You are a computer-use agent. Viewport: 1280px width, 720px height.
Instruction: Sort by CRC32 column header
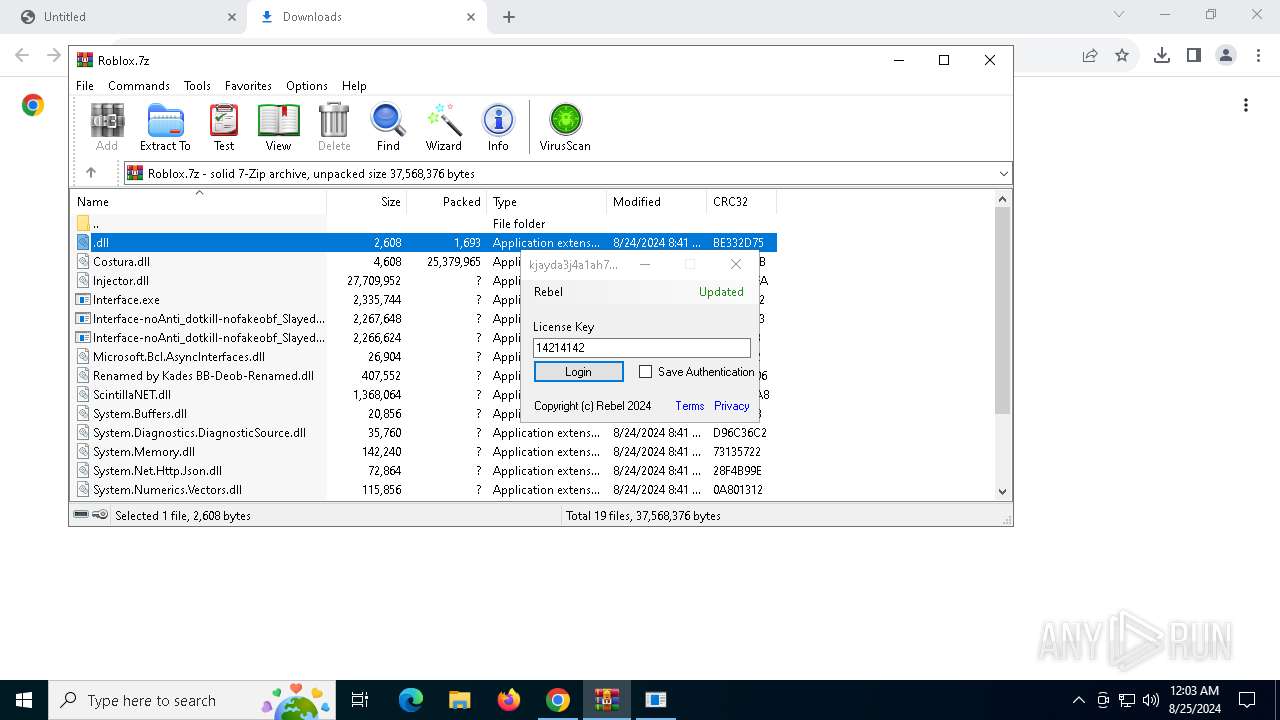pyautogui.click(x=742, y=202)
